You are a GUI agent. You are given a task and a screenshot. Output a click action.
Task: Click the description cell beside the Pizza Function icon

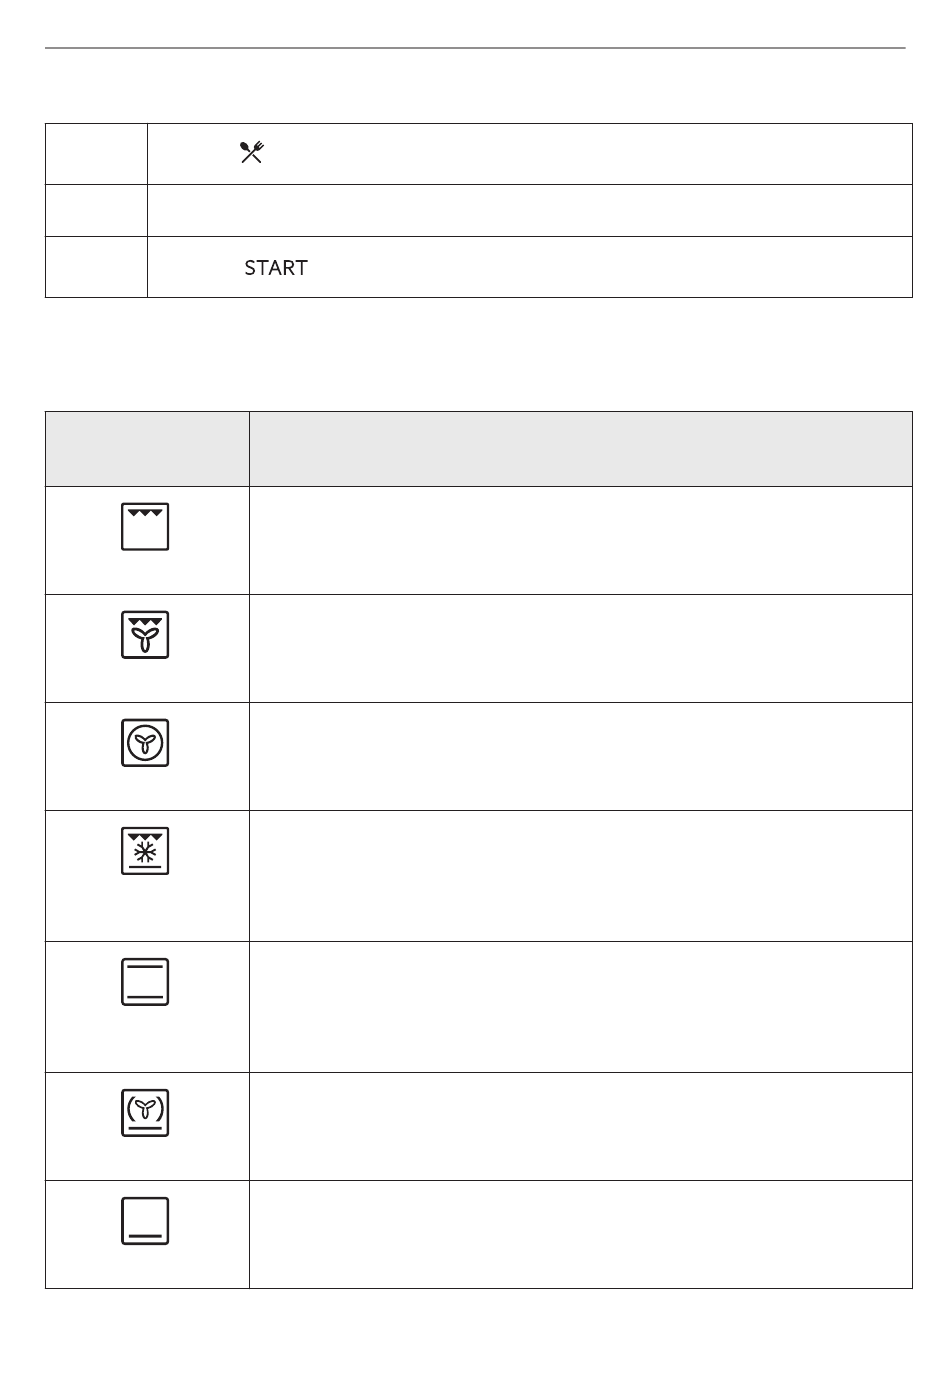[581, 1127]
